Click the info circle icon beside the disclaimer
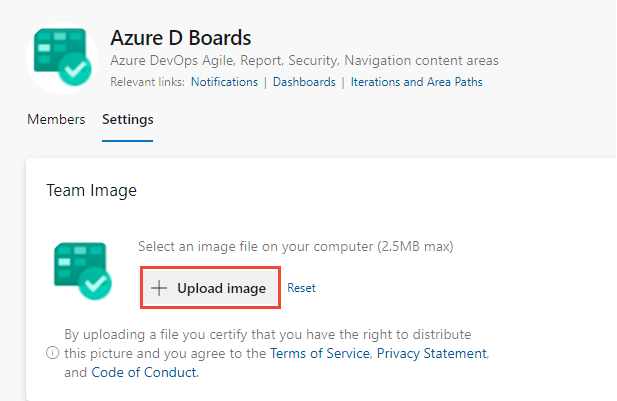 click(53, 353)
